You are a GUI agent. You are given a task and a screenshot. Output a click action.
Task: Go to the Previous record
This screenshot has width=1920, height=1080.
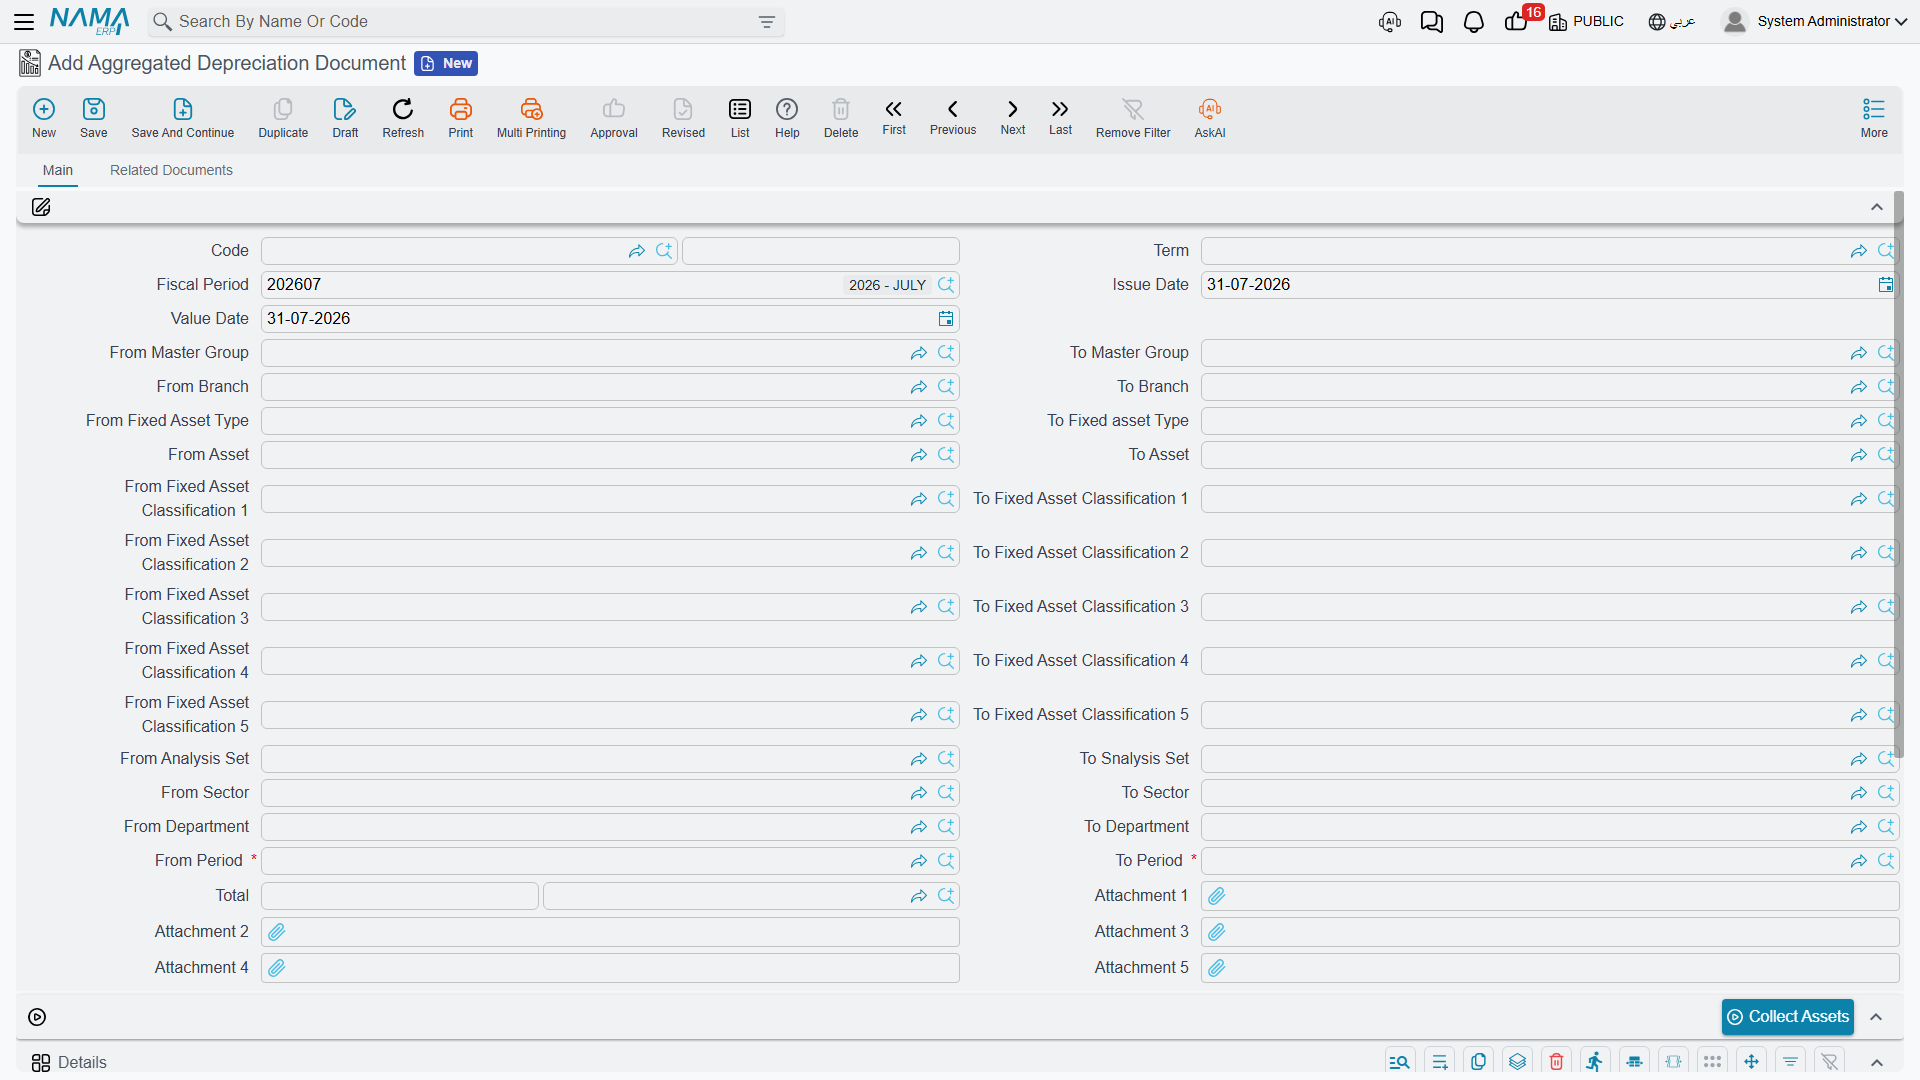click(953, 117)
